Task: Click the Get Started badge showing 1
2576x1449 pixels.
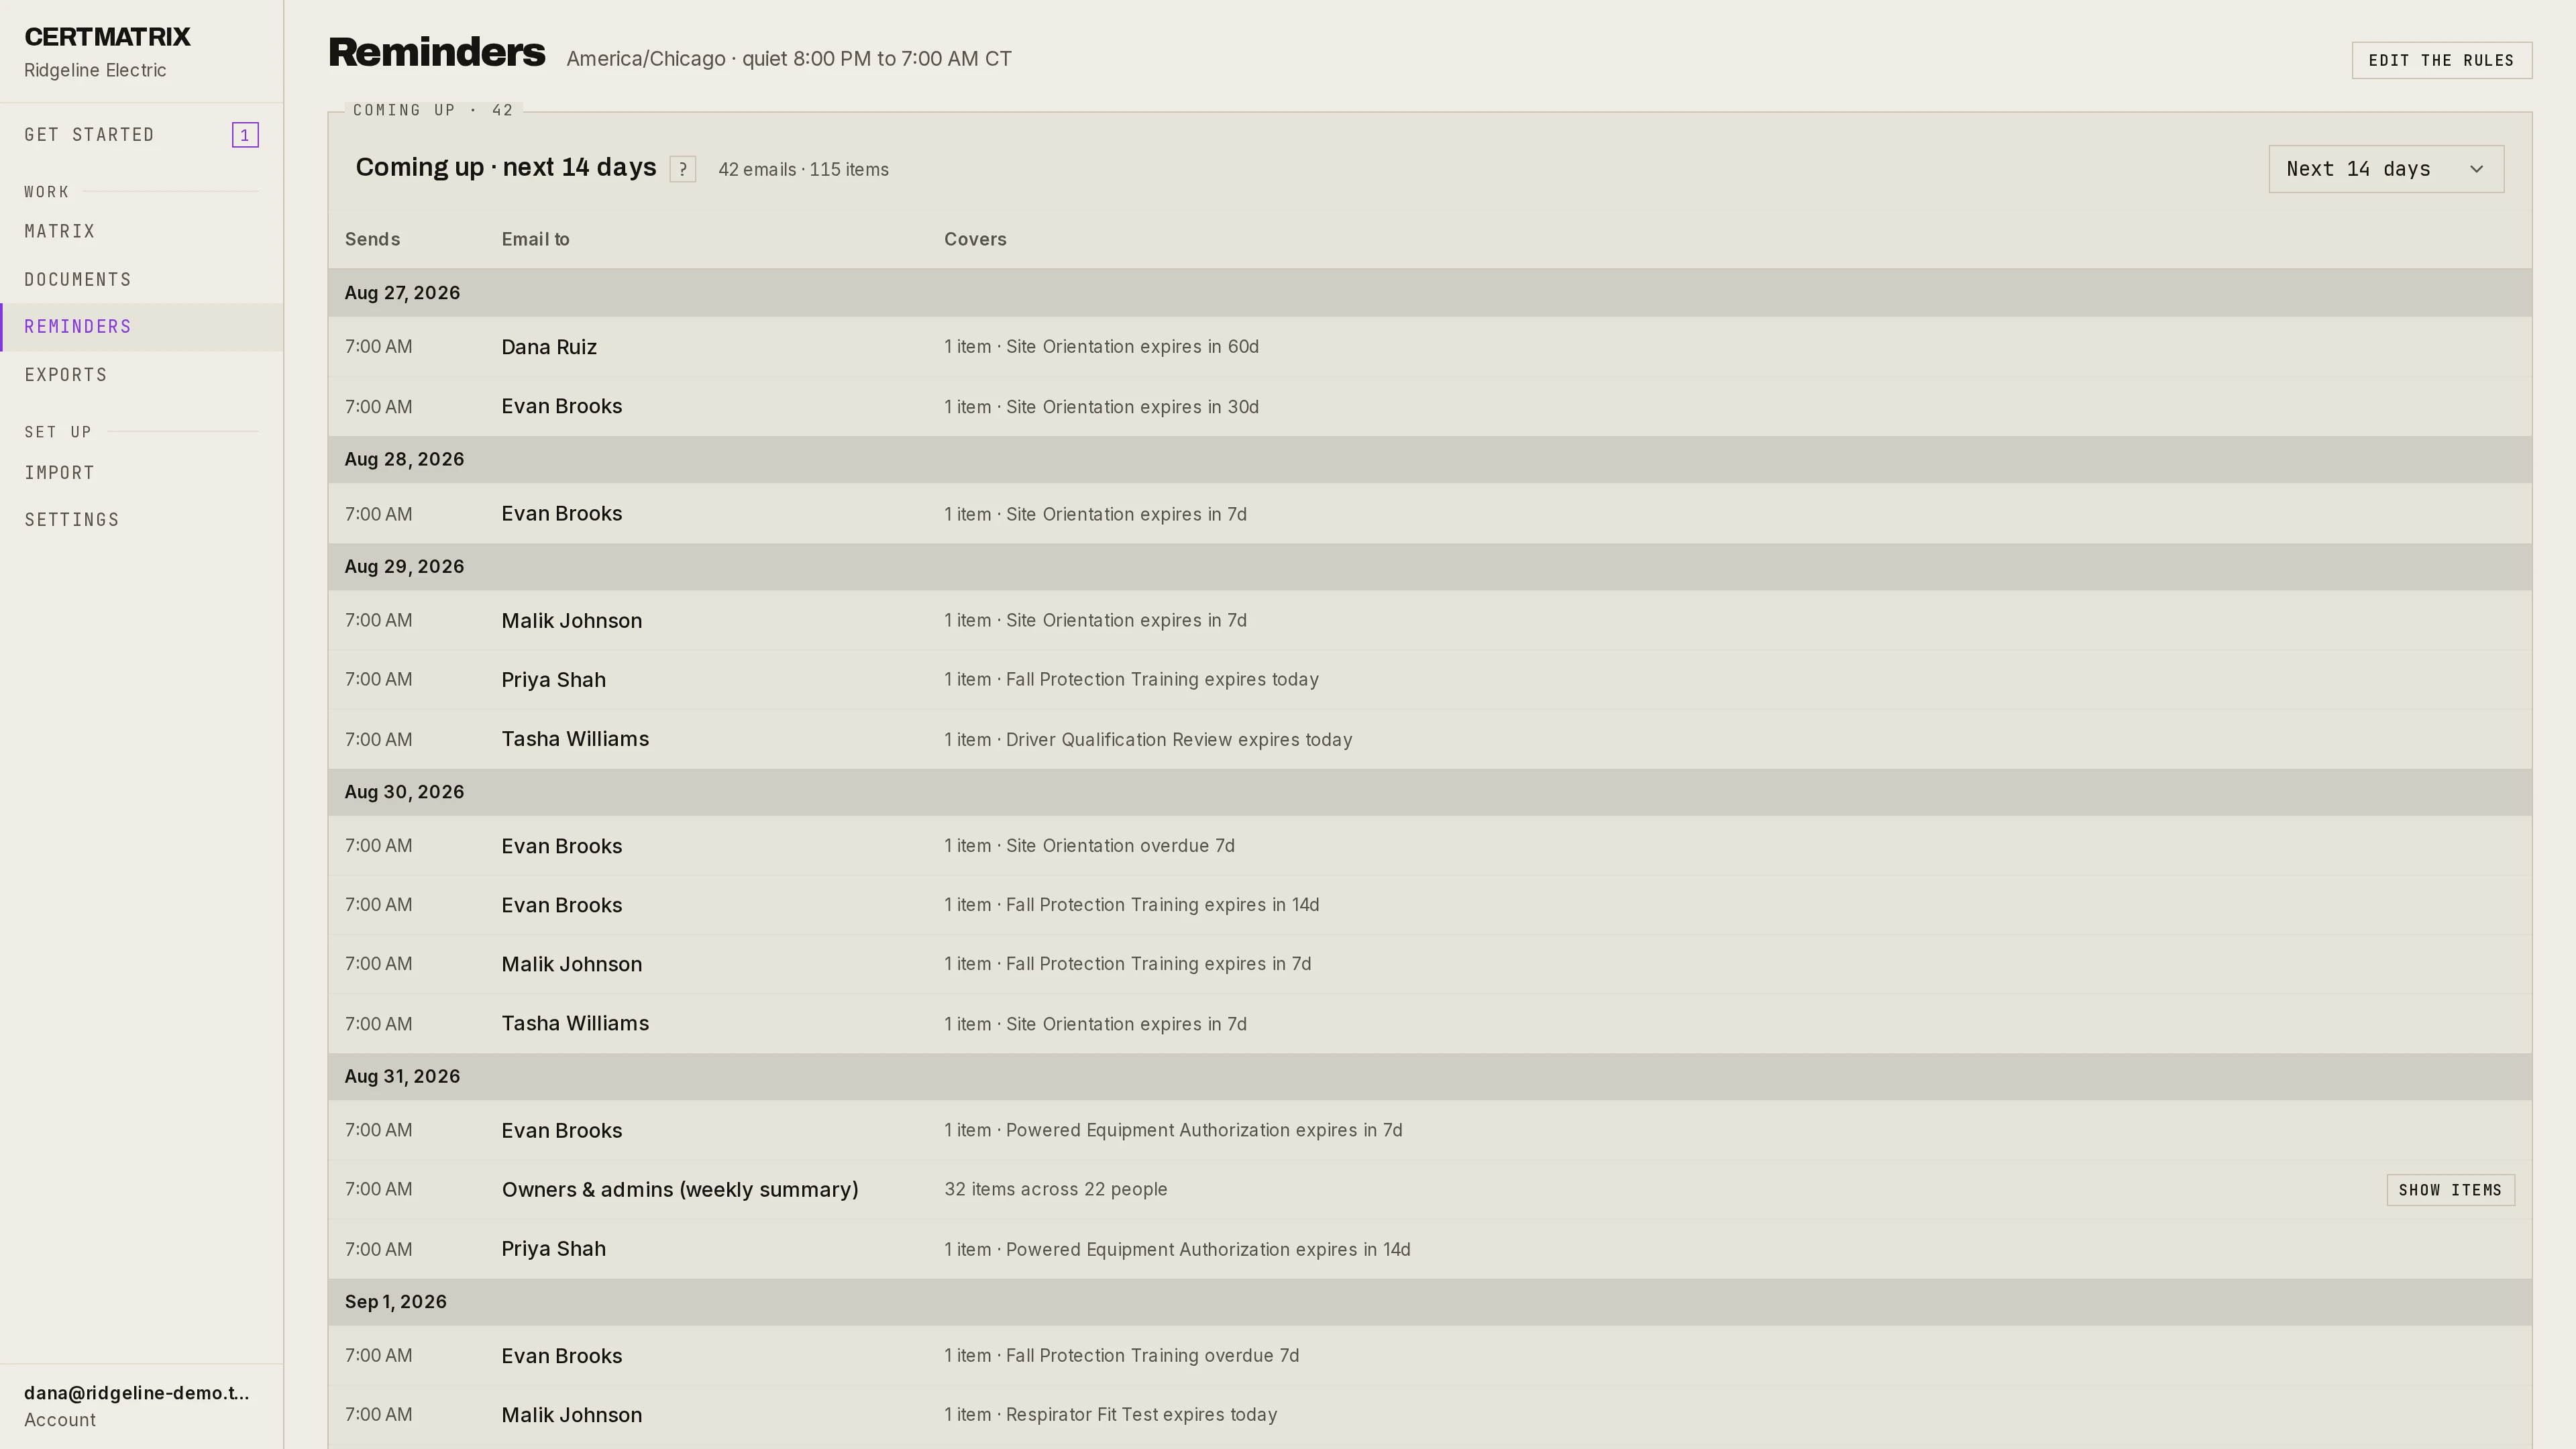Action: (x=245, y=135)
